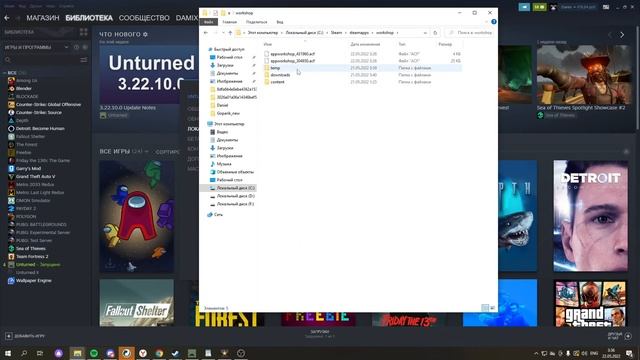Screen dimensions: 640x360
Task: Click the workshop search input field
Action: pyautogui.click(x=470, y=33)
